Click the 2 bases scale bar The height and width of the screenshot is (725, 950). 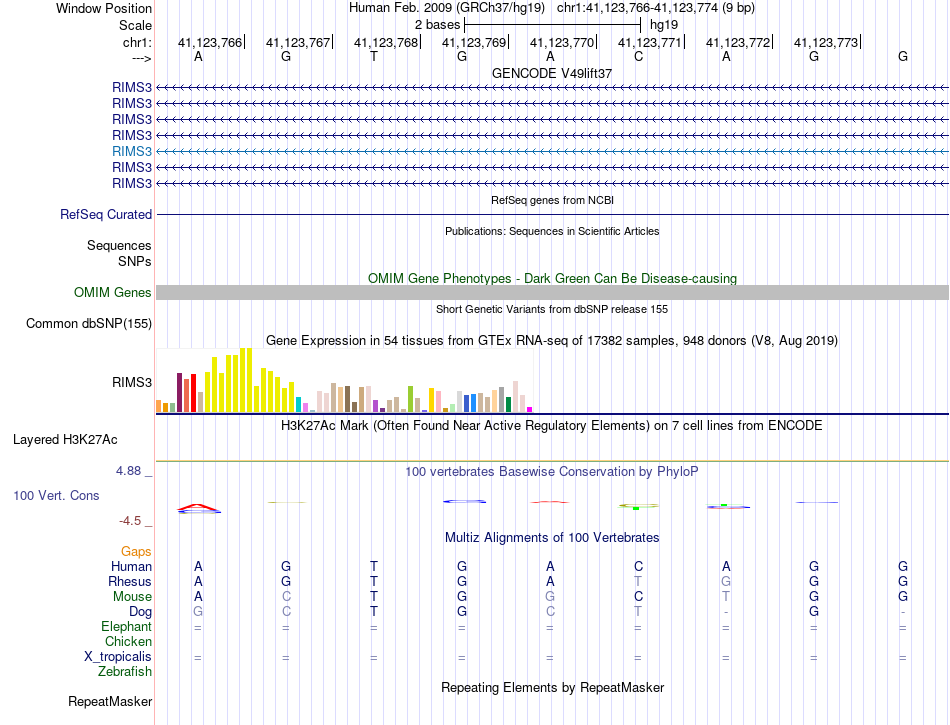point(552,23)
